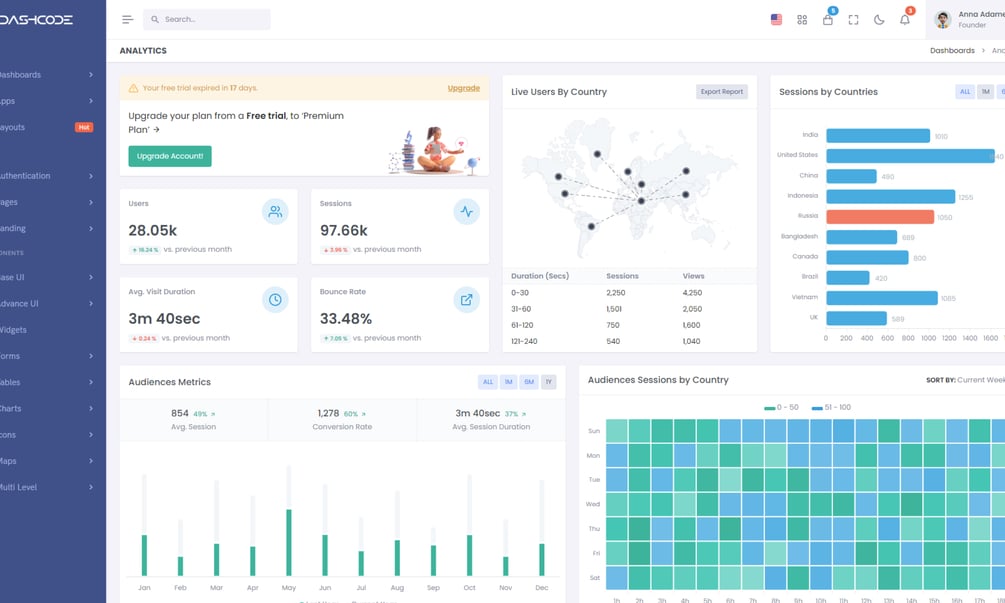Click Anna Adame's profile avatar

tap(942, 20)
